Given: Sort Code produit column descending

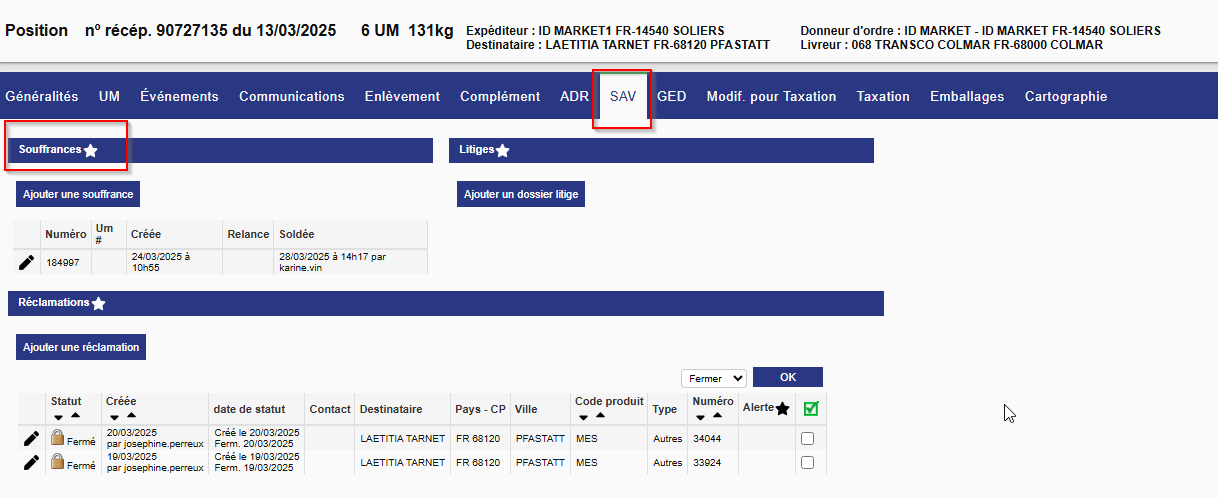Looking at the screenshot, I should [x=583, y=416].
